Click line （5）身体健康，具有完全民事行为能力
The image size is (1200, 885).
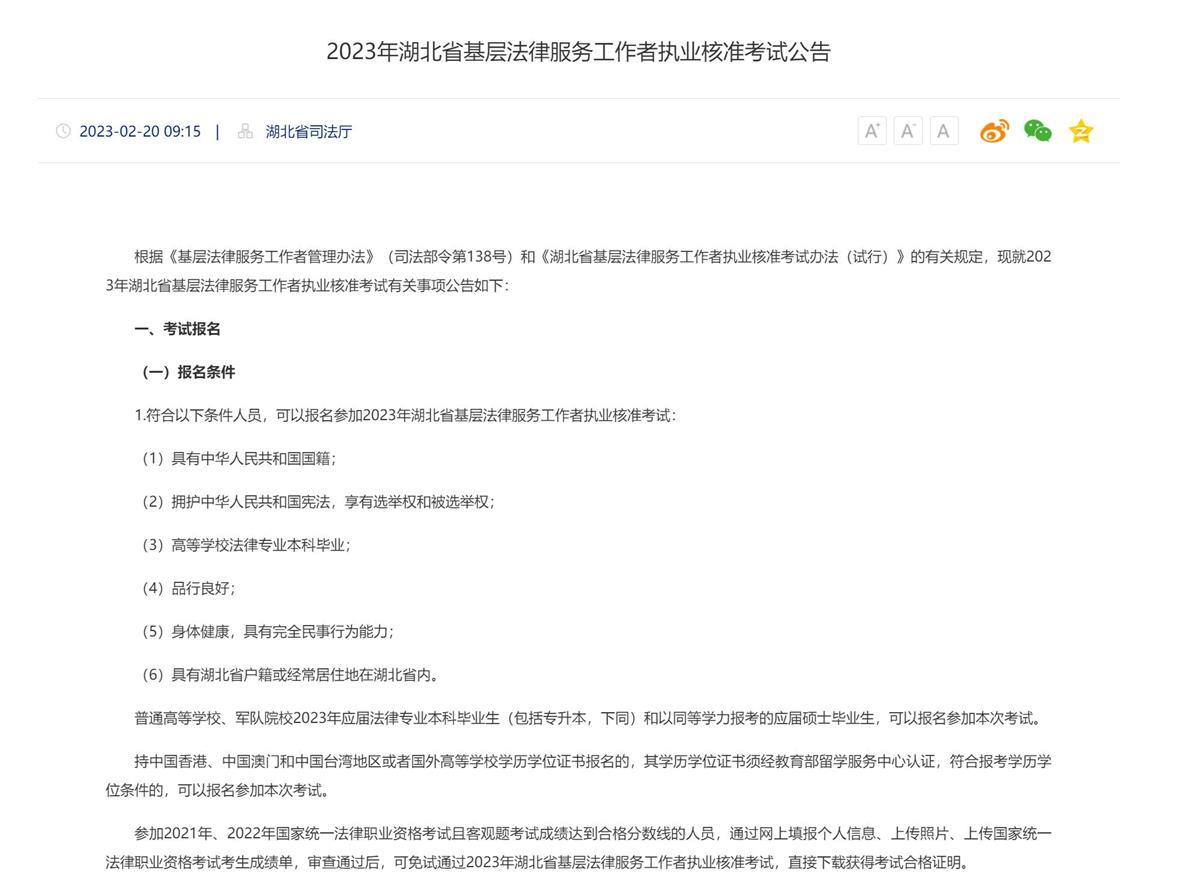click(x=265, y=631)
